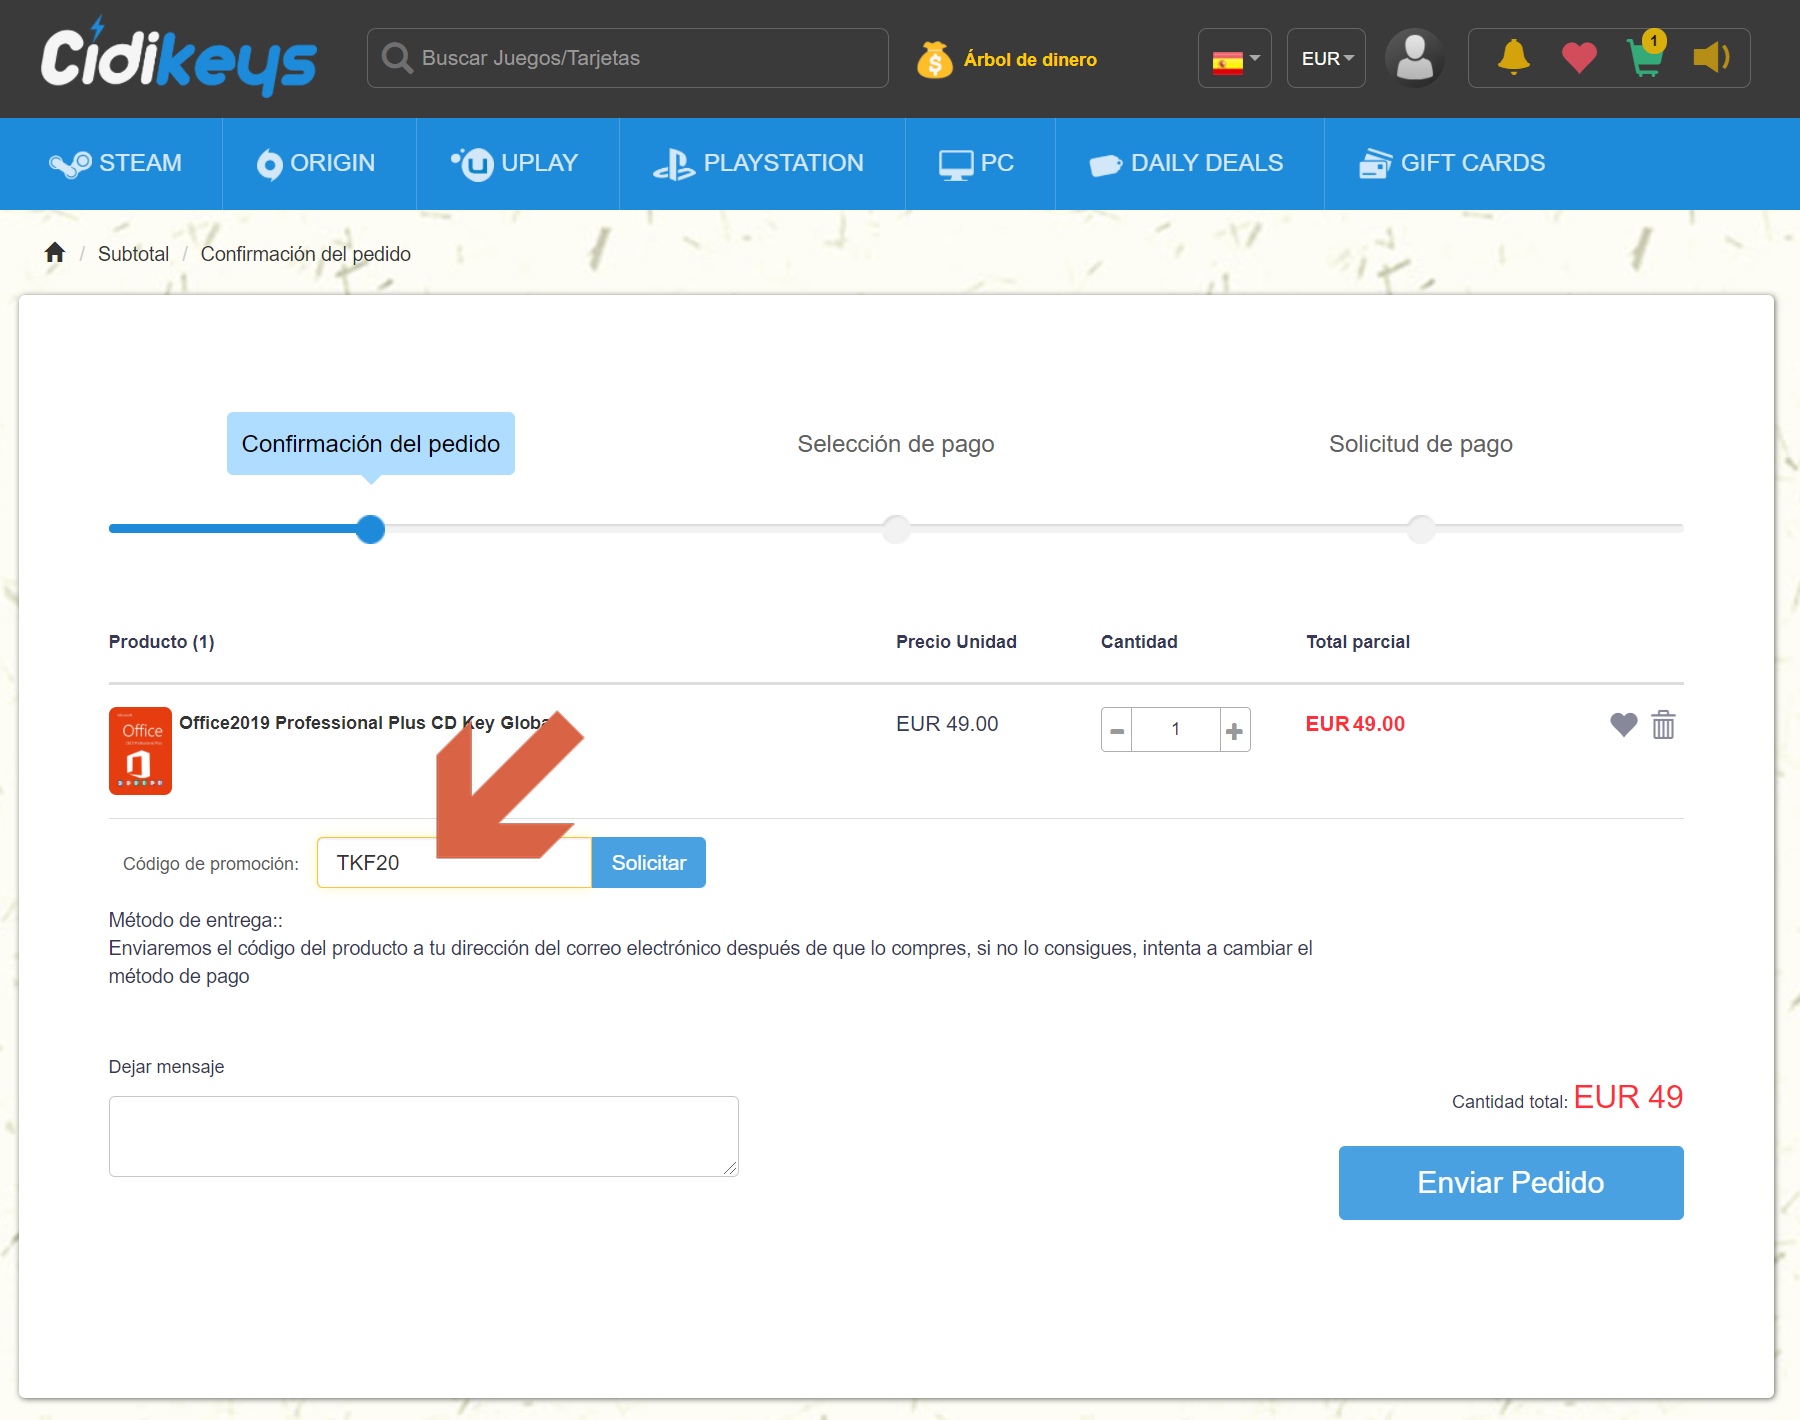Select the Confirmación del pedido step

(x=371, y=443)
